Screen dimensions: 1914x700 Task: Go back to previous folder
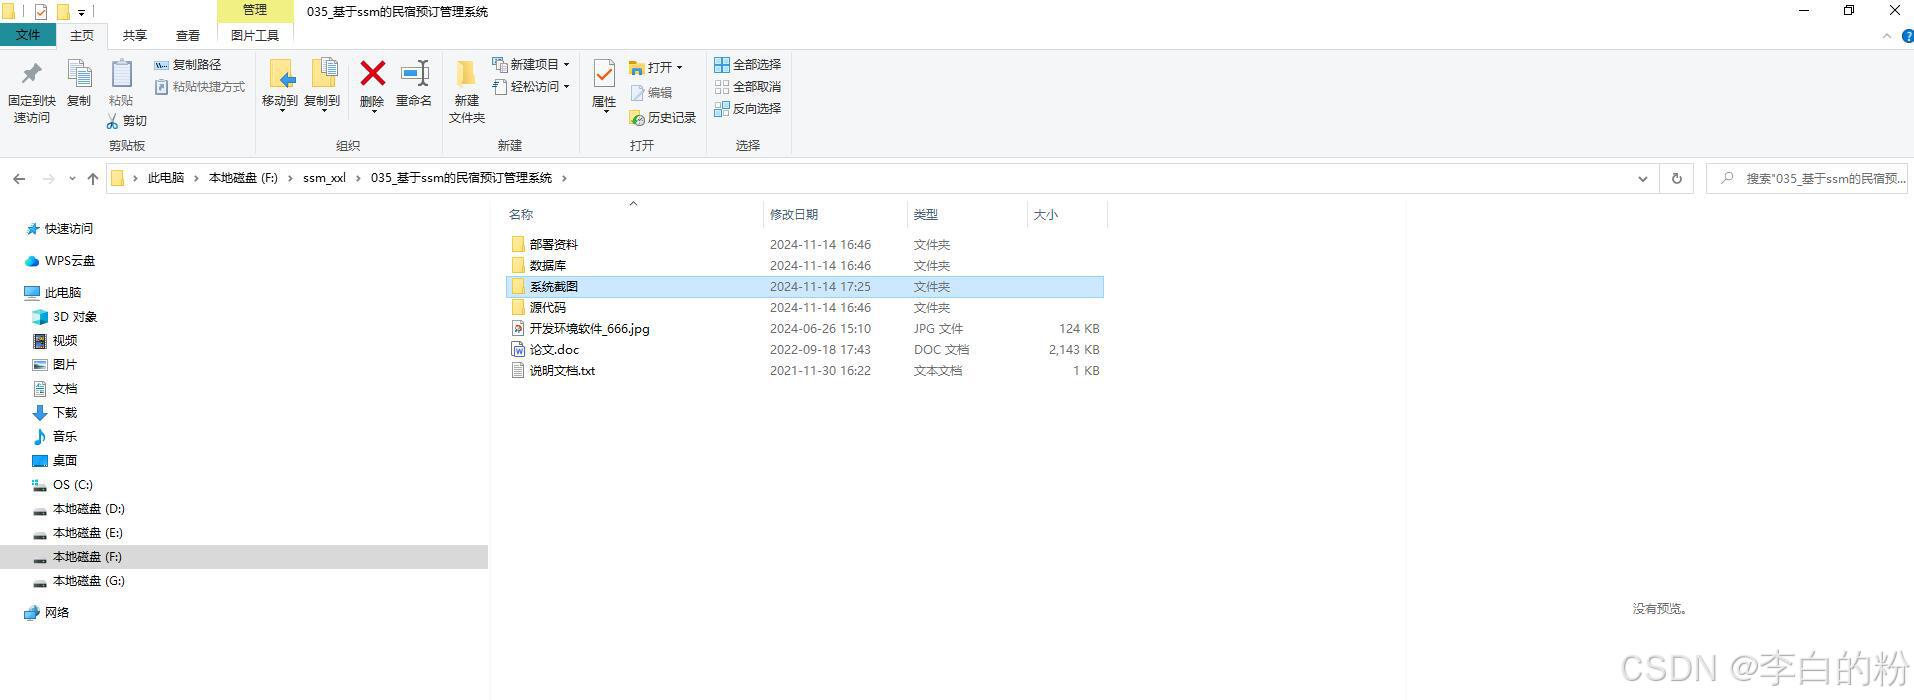19,178
